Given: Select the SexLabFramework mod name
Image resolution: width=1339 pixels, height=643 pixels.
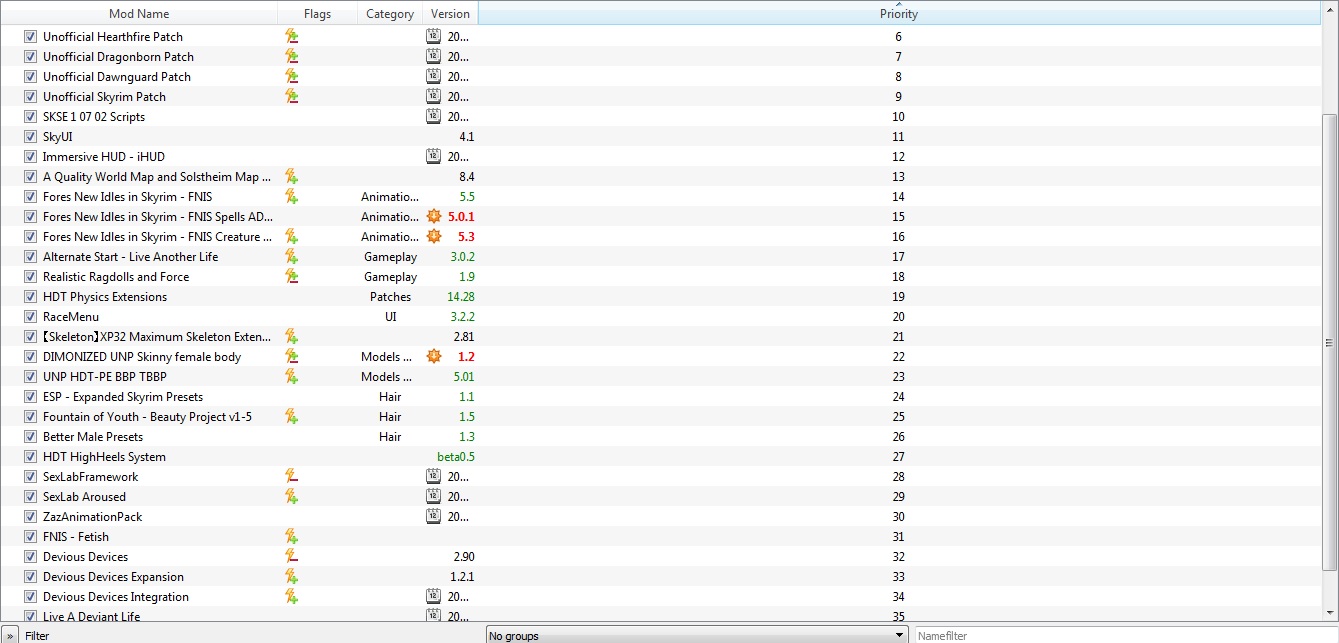Looking at the screenshot, I should coord(90,476).
